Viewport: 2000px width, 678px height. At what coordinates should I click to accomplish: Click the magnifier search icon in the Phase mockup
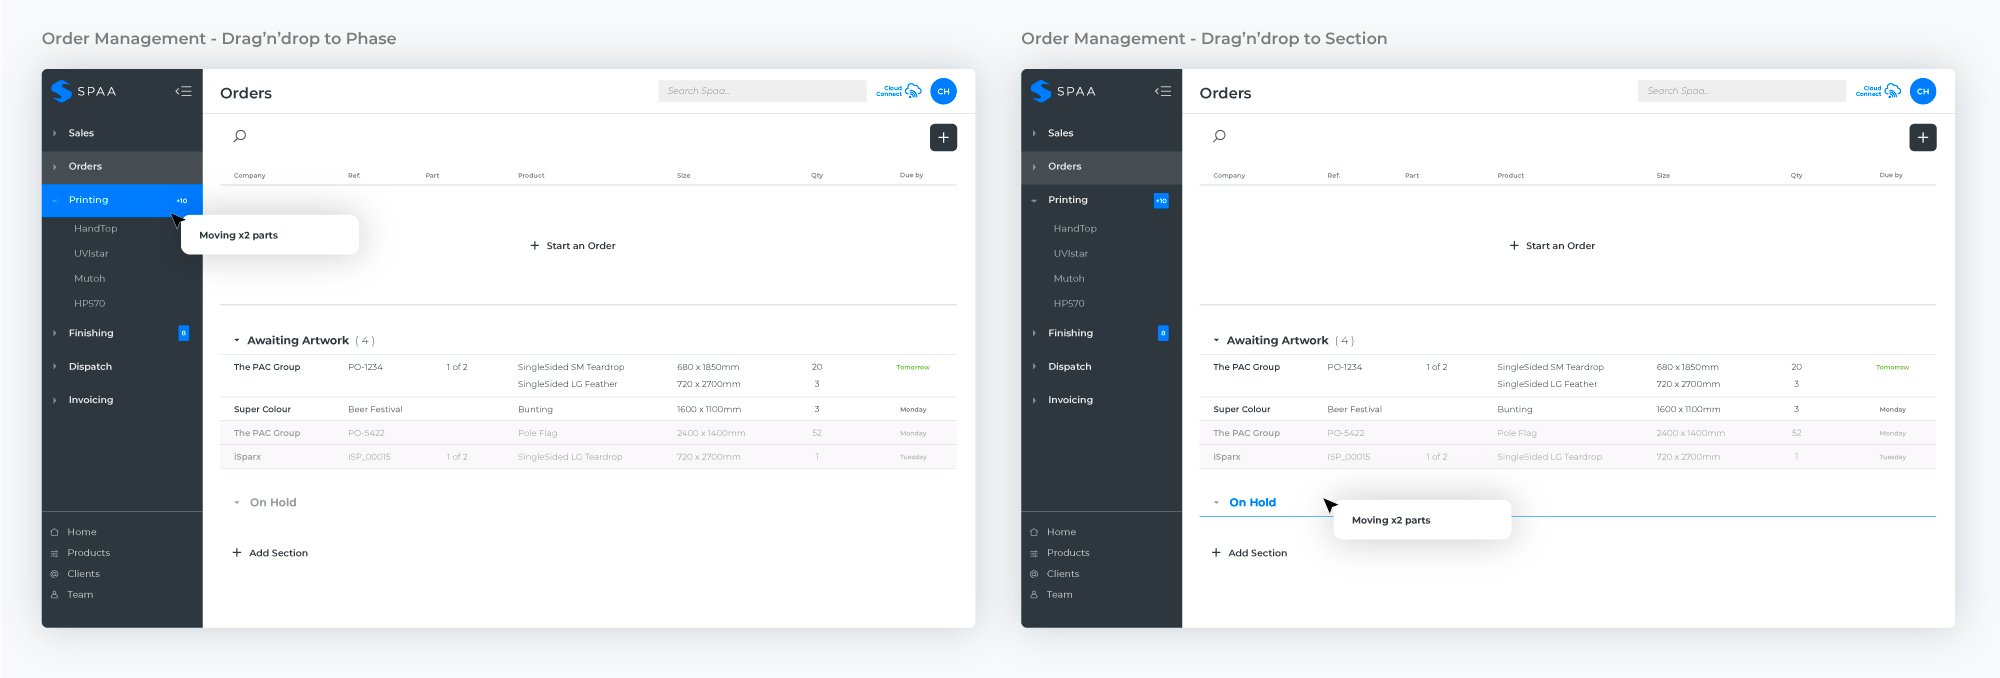(x=240, y=136)
